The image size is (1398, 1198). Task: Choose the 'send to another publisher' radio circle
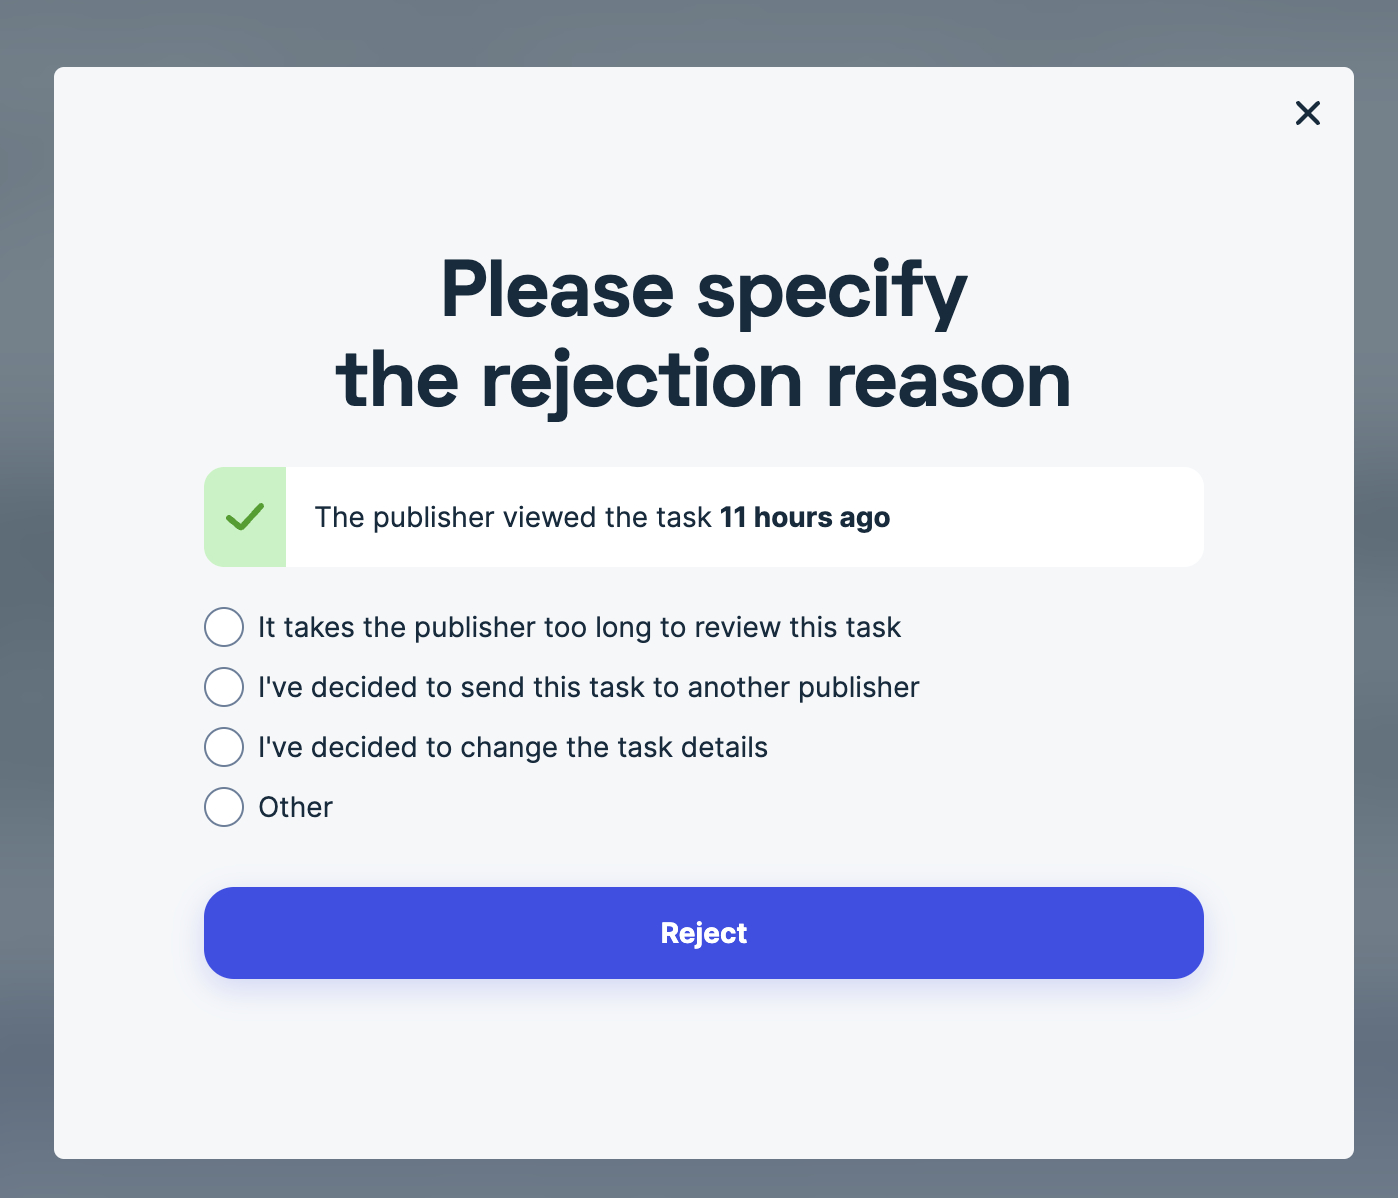coord(224,687)
